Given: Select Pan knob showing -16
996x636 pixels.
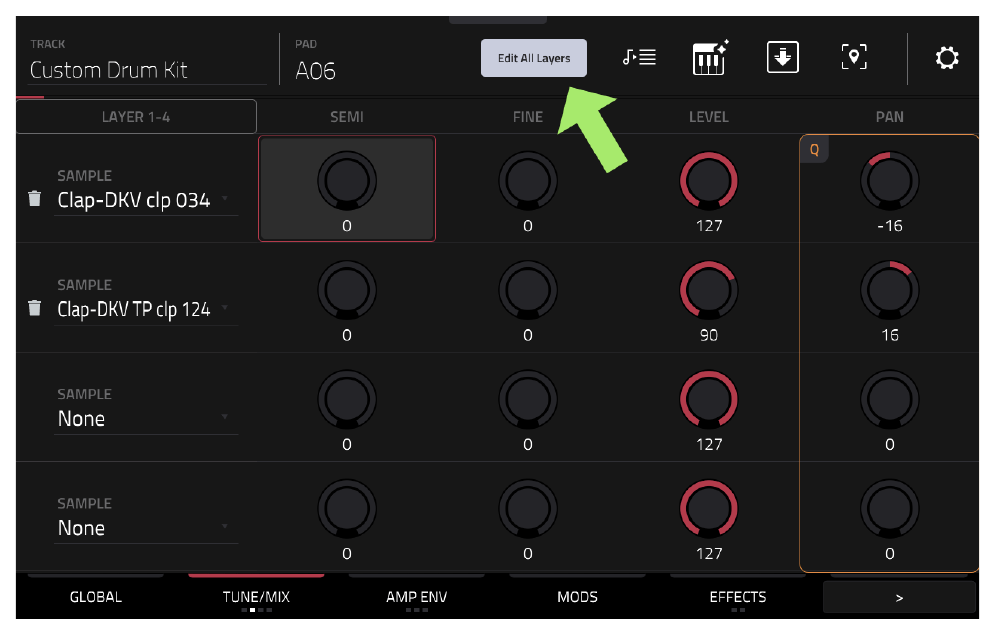Looking at the screenshot, I should (889, 181).
